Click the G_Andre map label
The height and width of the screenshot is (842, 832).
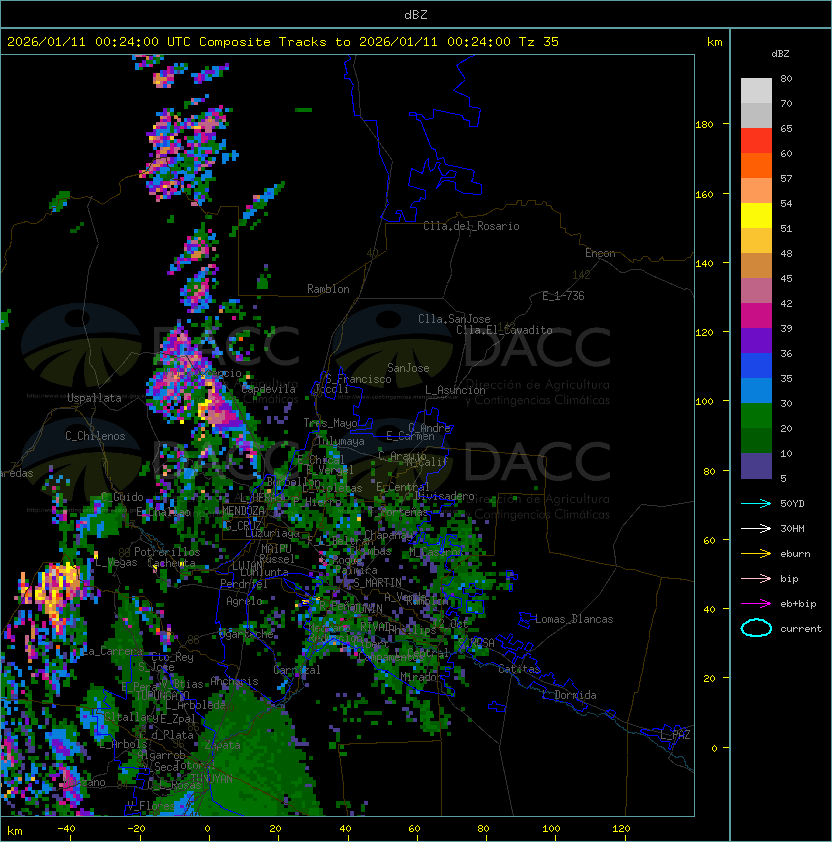click(x=429, y=428)
